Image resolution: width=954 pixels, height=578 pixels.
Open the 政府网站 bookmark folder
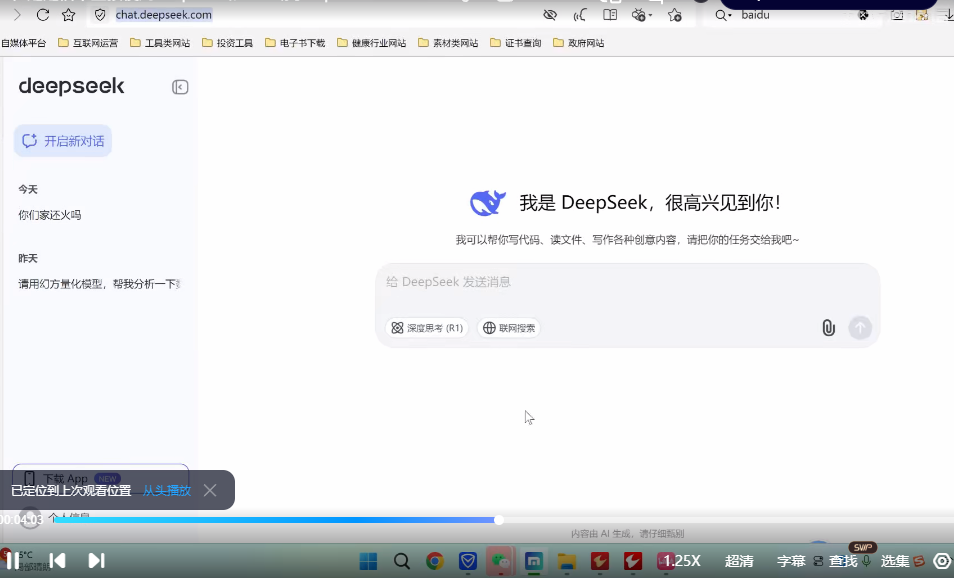[579, 43]
